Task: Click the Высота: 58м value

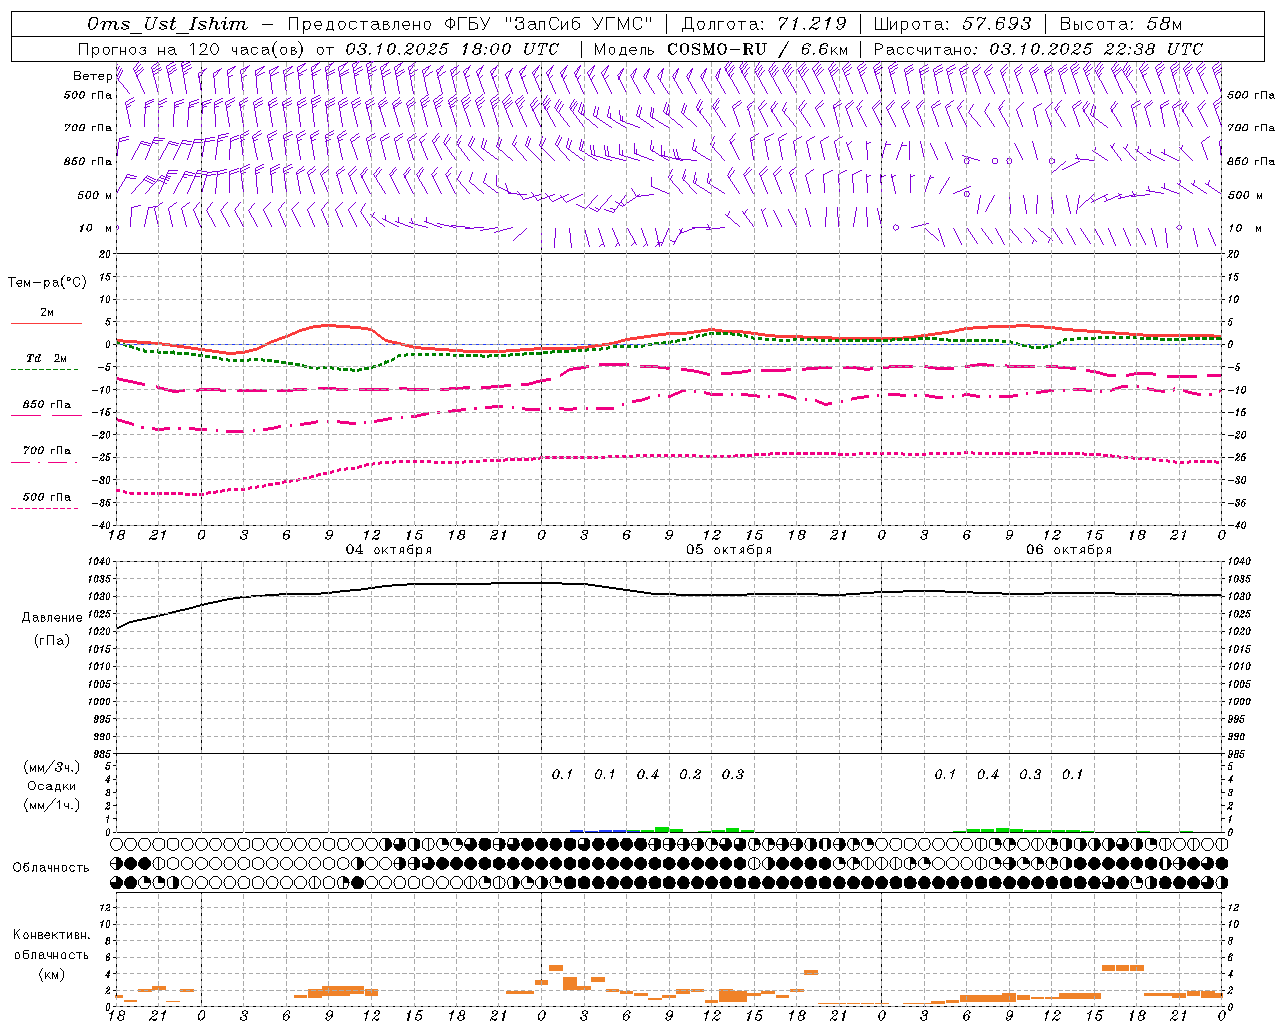Action: tap(1120, 24)
